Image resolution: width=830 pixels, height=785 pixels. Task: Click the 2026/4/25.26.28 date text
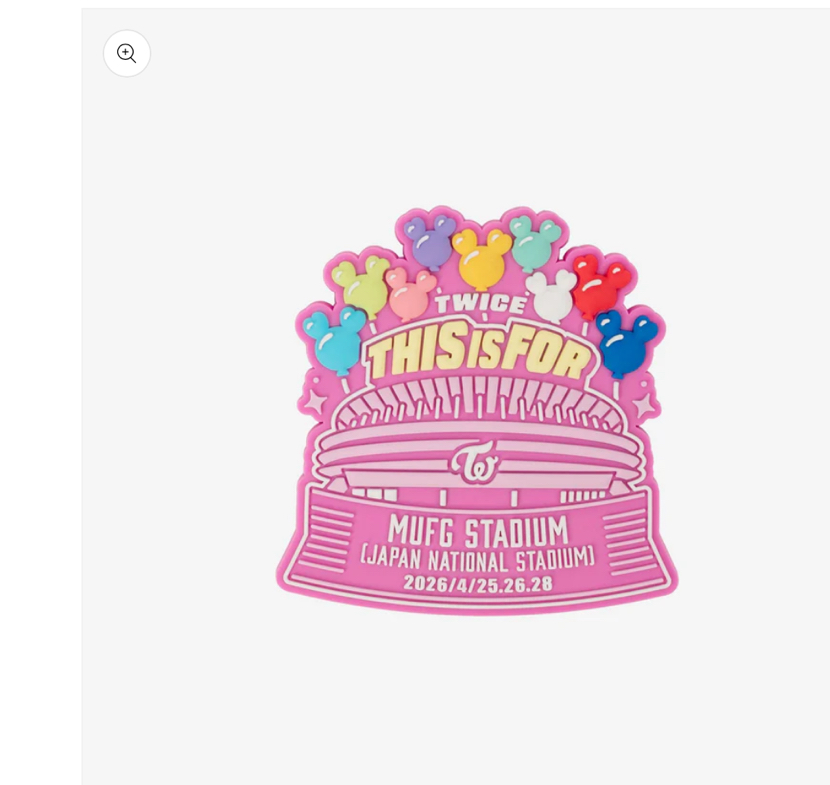coord(478,583)
